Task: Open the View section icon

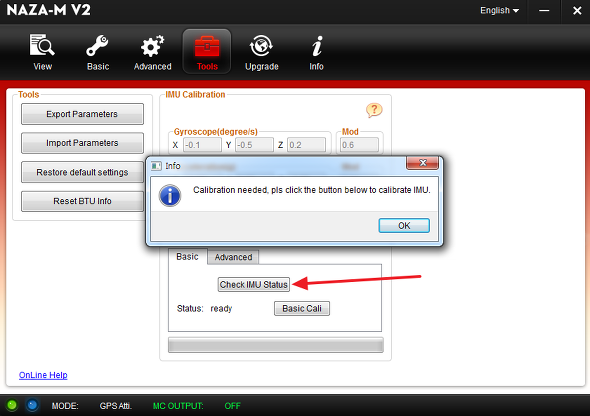Action: tap(42, 52)
